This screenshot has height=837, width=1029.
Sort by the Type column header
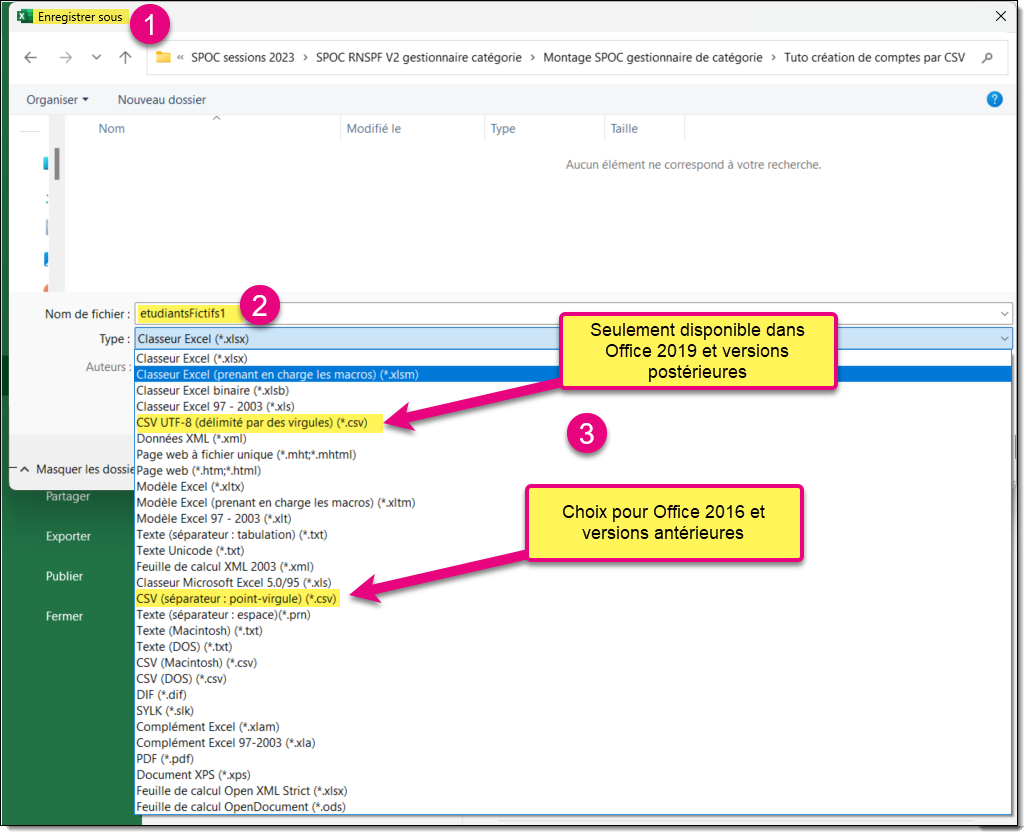point(503,129)
